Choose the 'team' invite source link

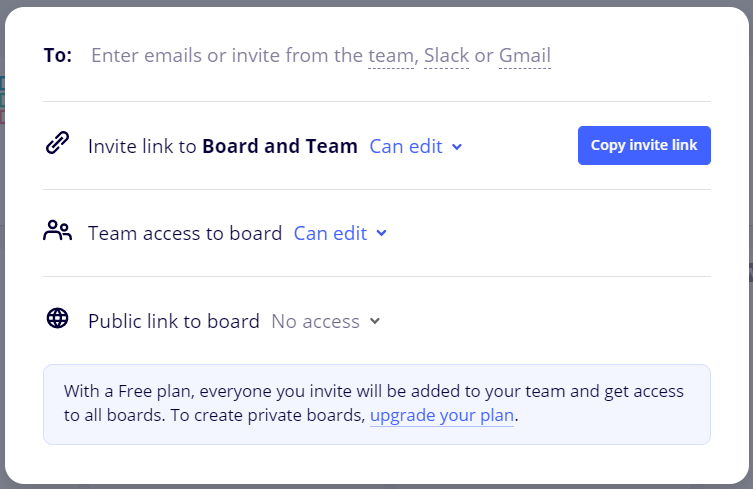[x=391, y=56]
